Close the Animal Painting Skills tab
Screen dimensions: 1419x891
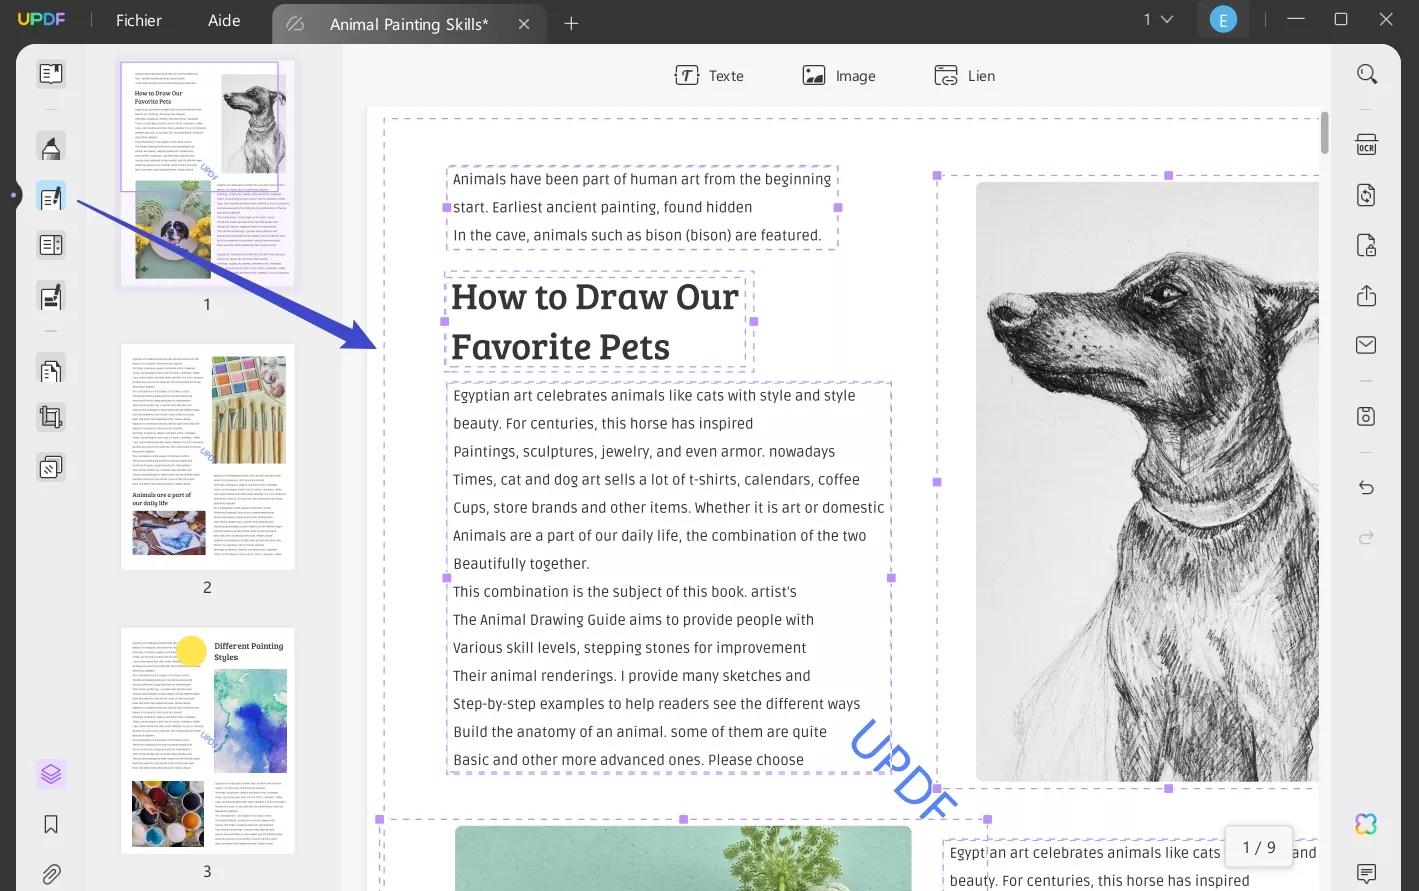(524, 24)
